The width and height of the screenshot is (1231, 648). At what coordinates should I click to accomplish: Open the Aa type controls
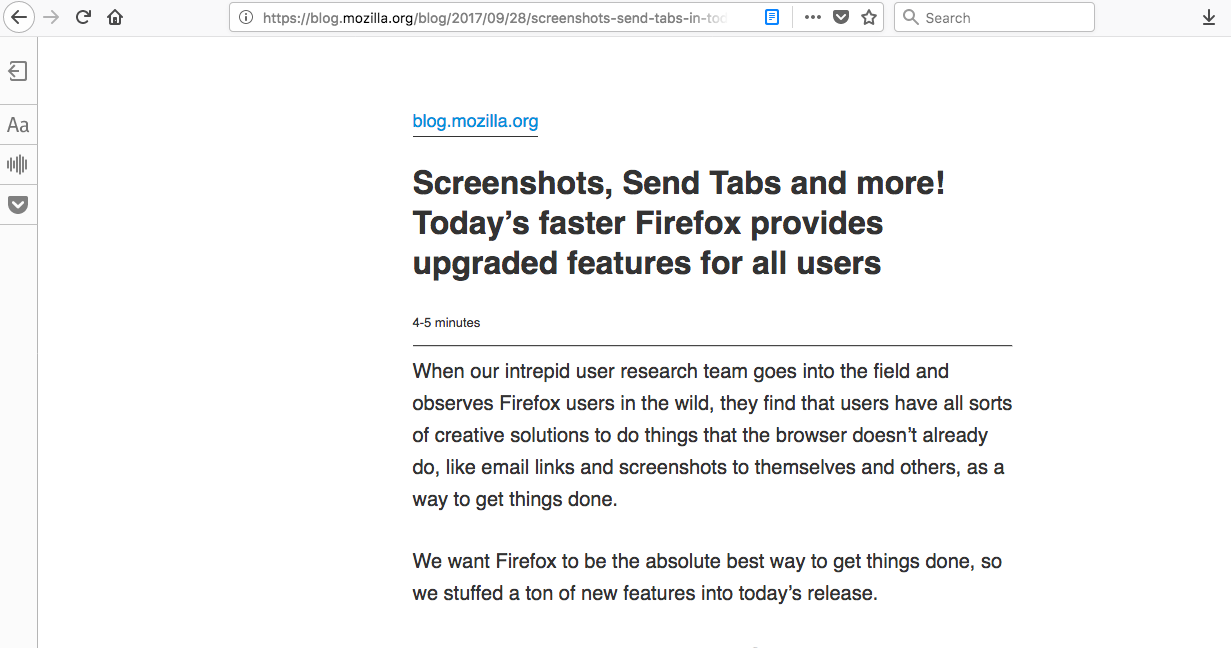(x=18, y=125)
